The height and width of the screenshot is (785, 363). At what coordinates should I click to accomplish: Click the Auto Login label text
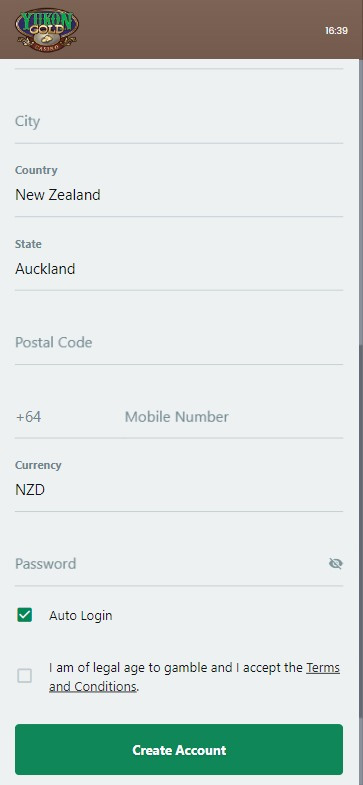pos(81,615)
